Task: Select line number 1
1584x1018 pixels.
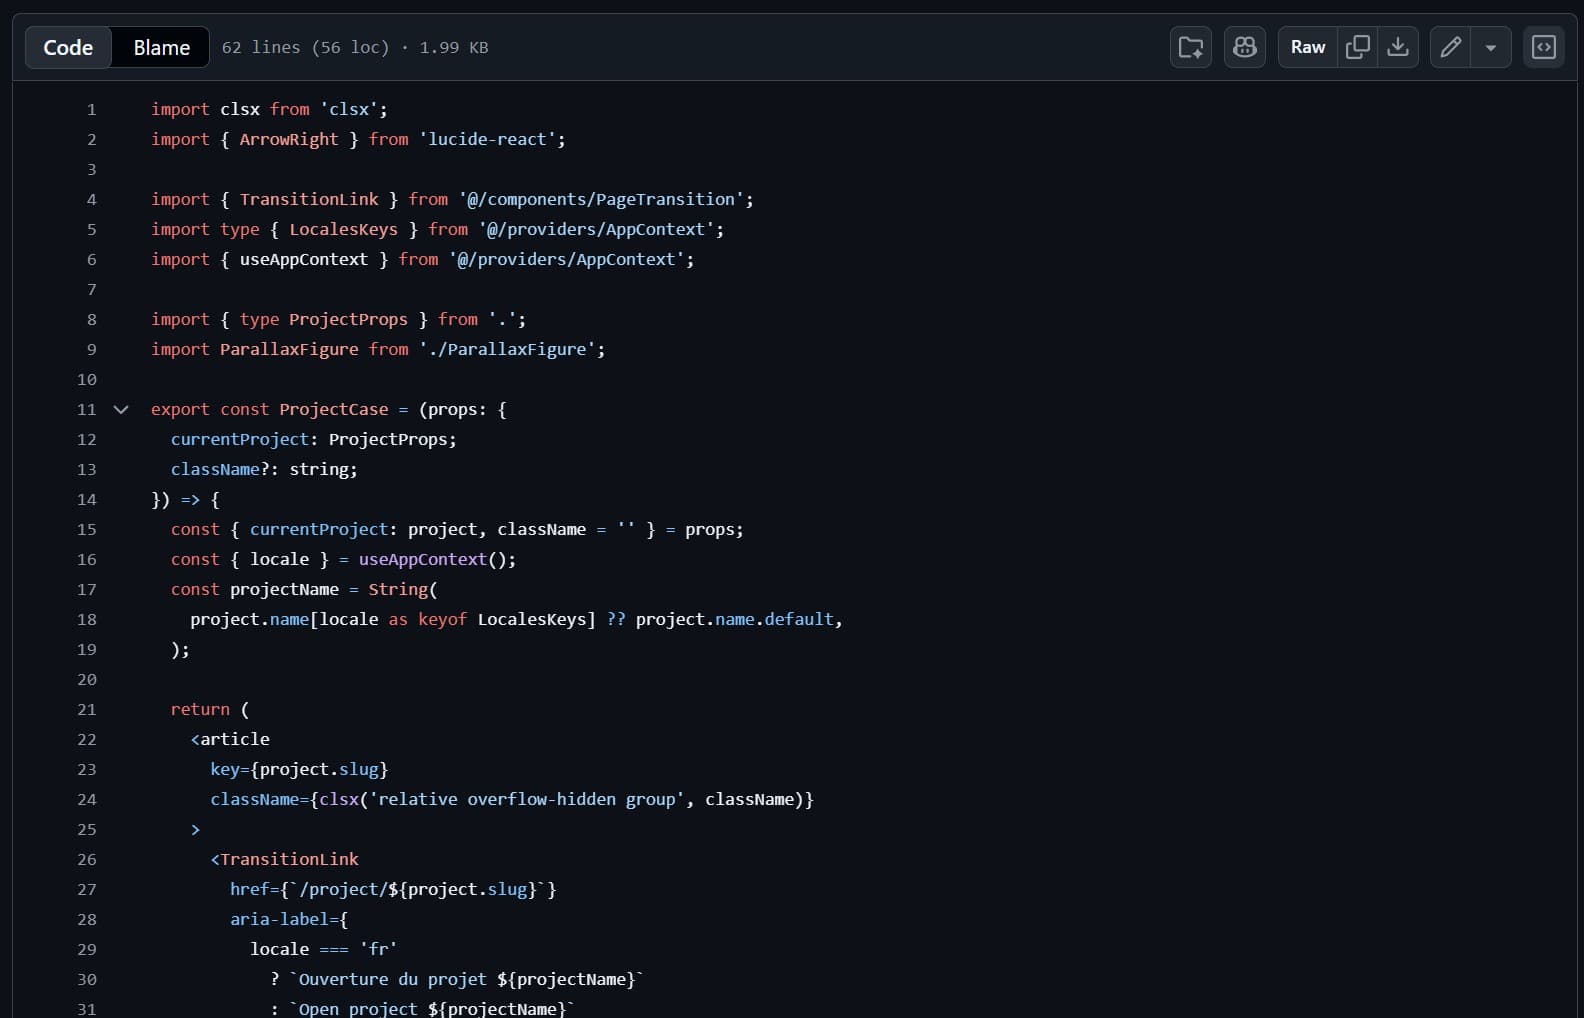Action: click(91, 109)
